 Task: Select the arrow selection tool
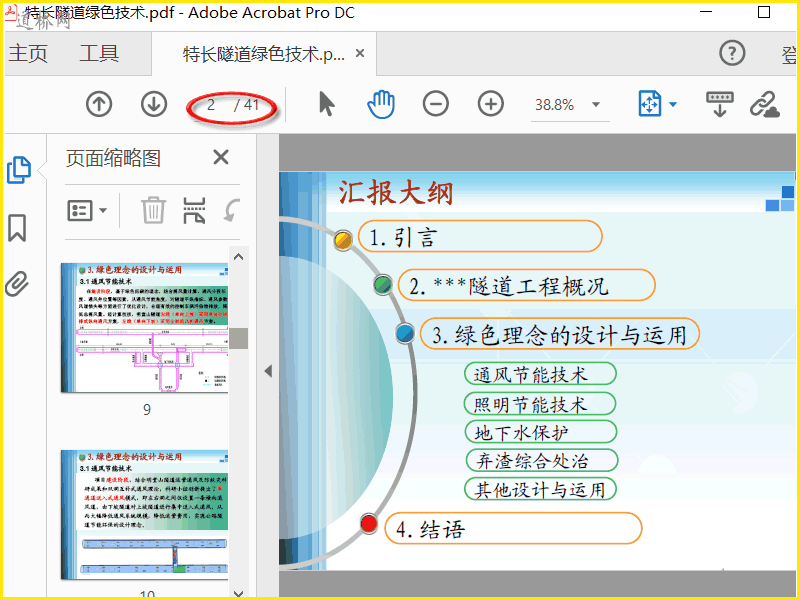[327, 104]
